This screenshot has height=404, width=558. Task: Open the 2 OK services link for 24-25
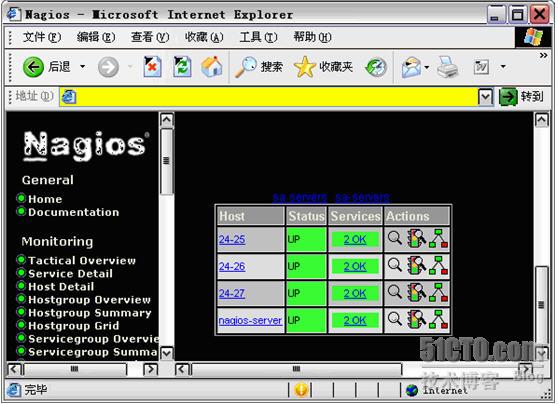tap(355, 240)
